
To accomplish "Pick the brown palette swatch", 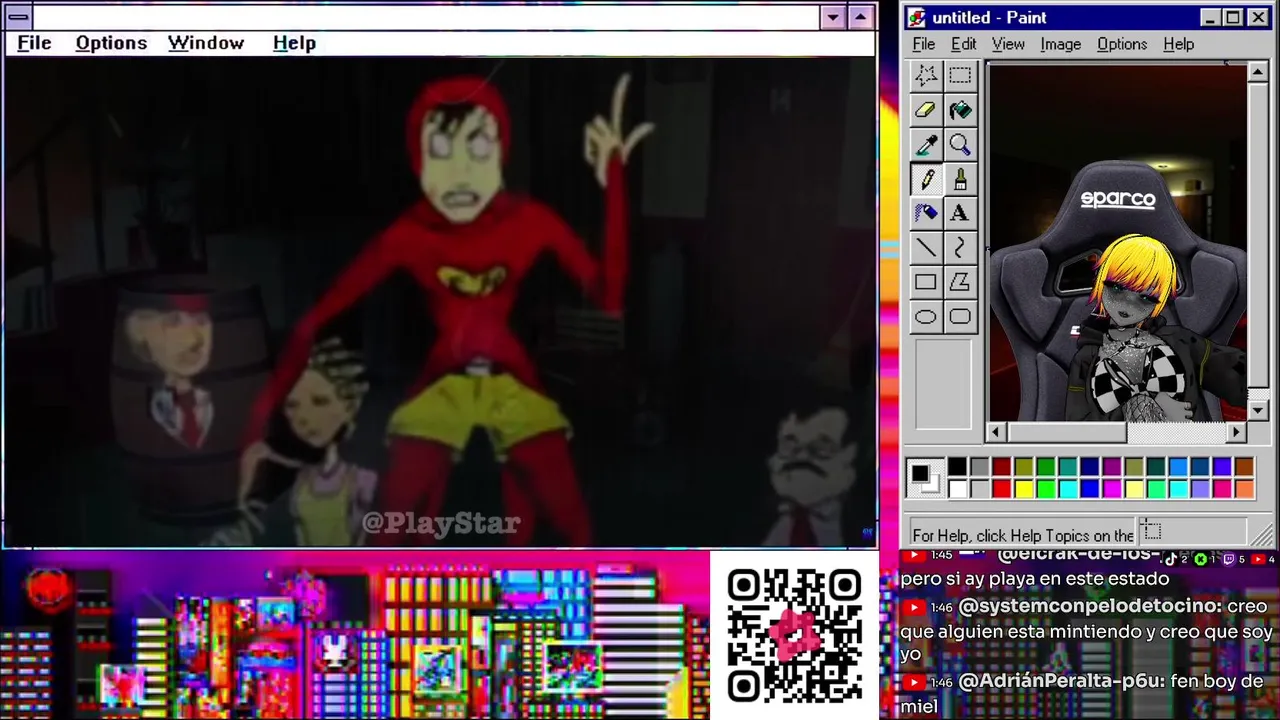I will 1243,467.
